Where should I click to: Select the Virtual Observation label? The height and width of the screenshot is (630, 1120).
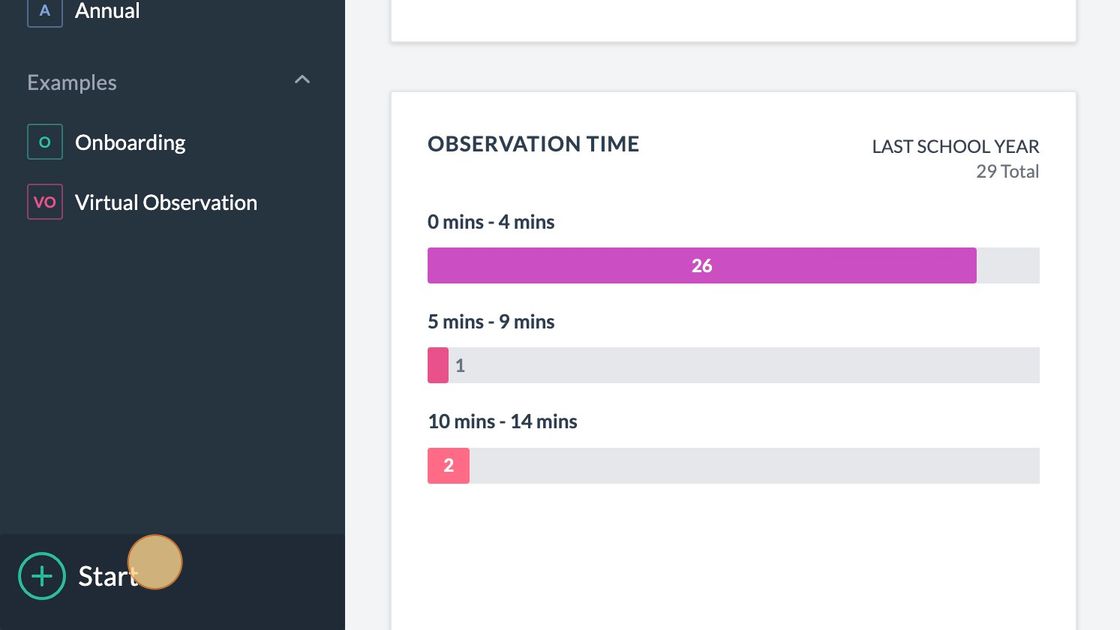click(166, 203)
